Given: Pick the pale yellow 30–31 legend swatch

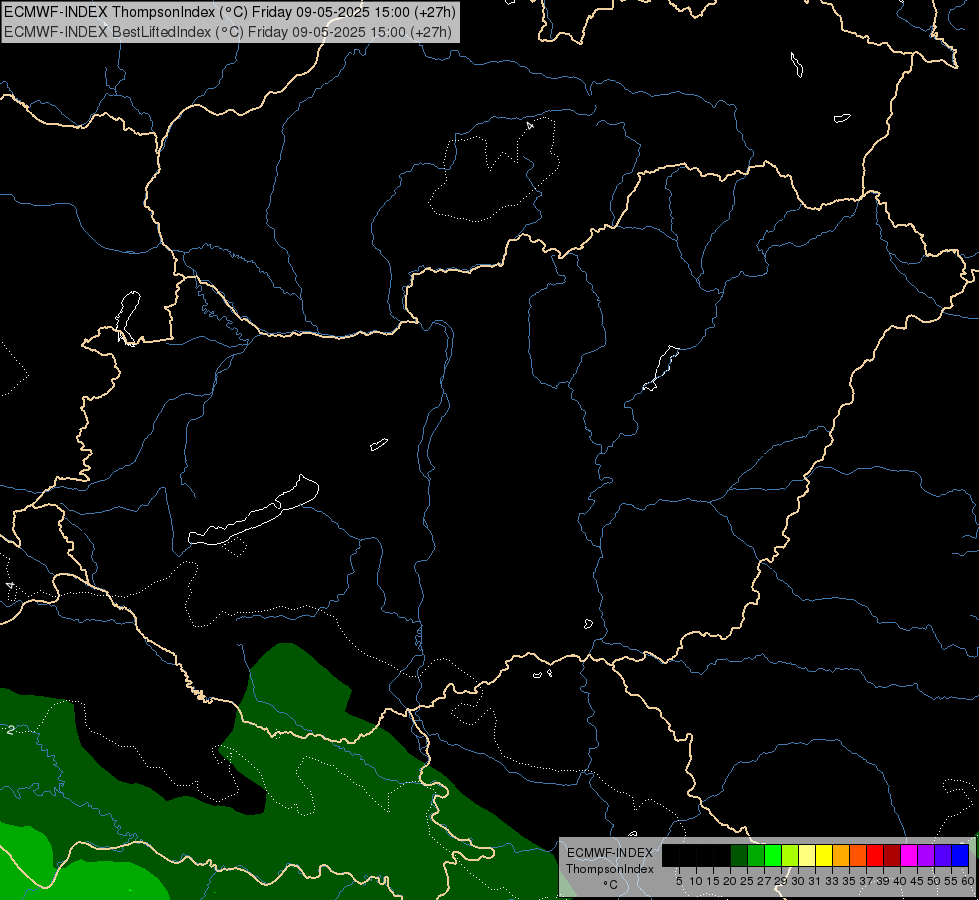Looking at the screenshot, I should [x=807, y=855].
